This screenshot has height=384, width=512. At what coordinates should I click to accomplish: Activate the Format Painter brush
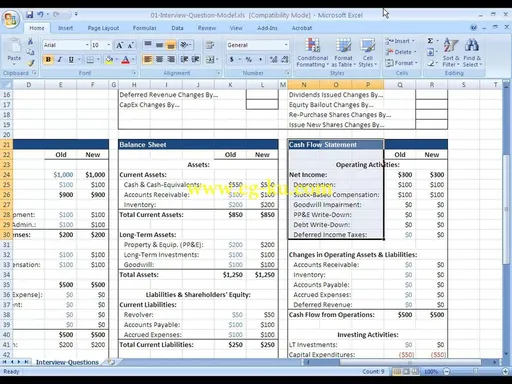(31, 62)
